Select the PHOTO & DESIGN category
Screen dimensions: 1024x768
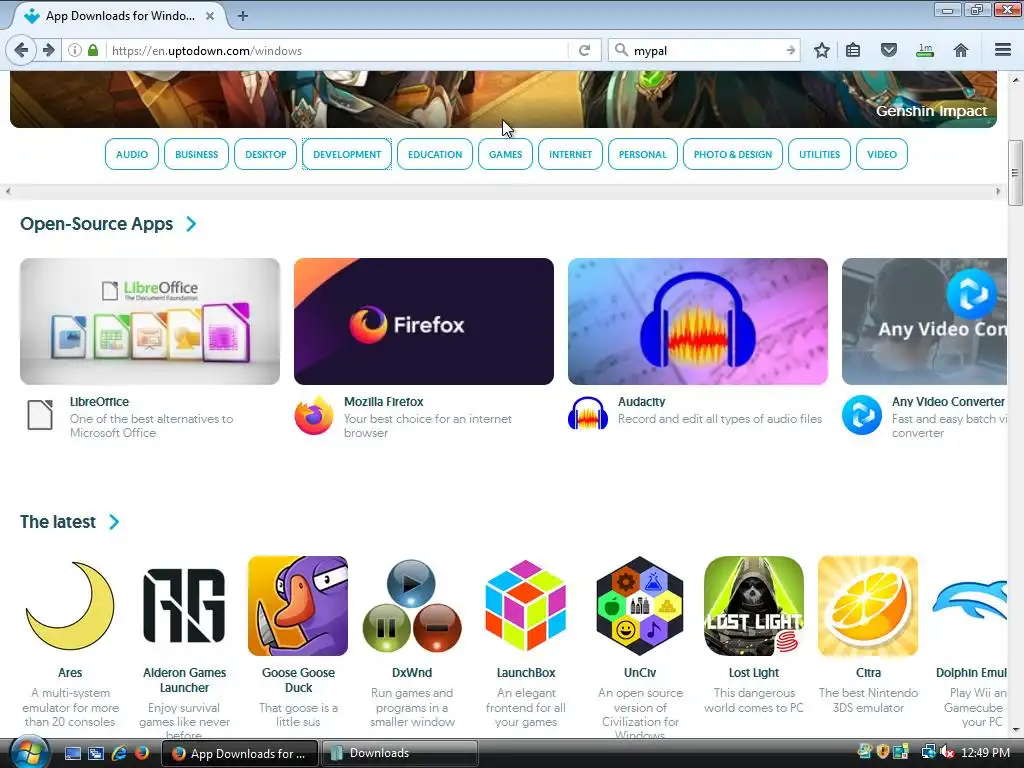click(733, 154)
